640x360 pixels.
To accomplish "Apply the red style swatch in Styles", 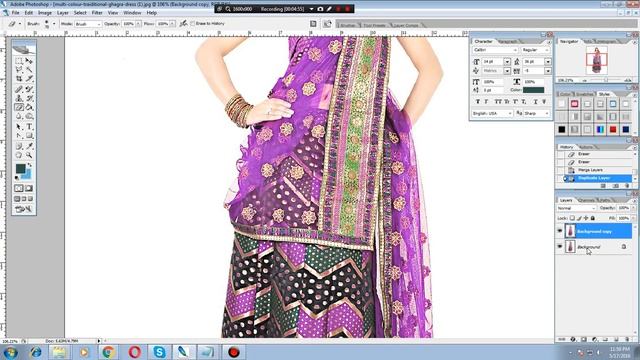I will pos(613,129).
